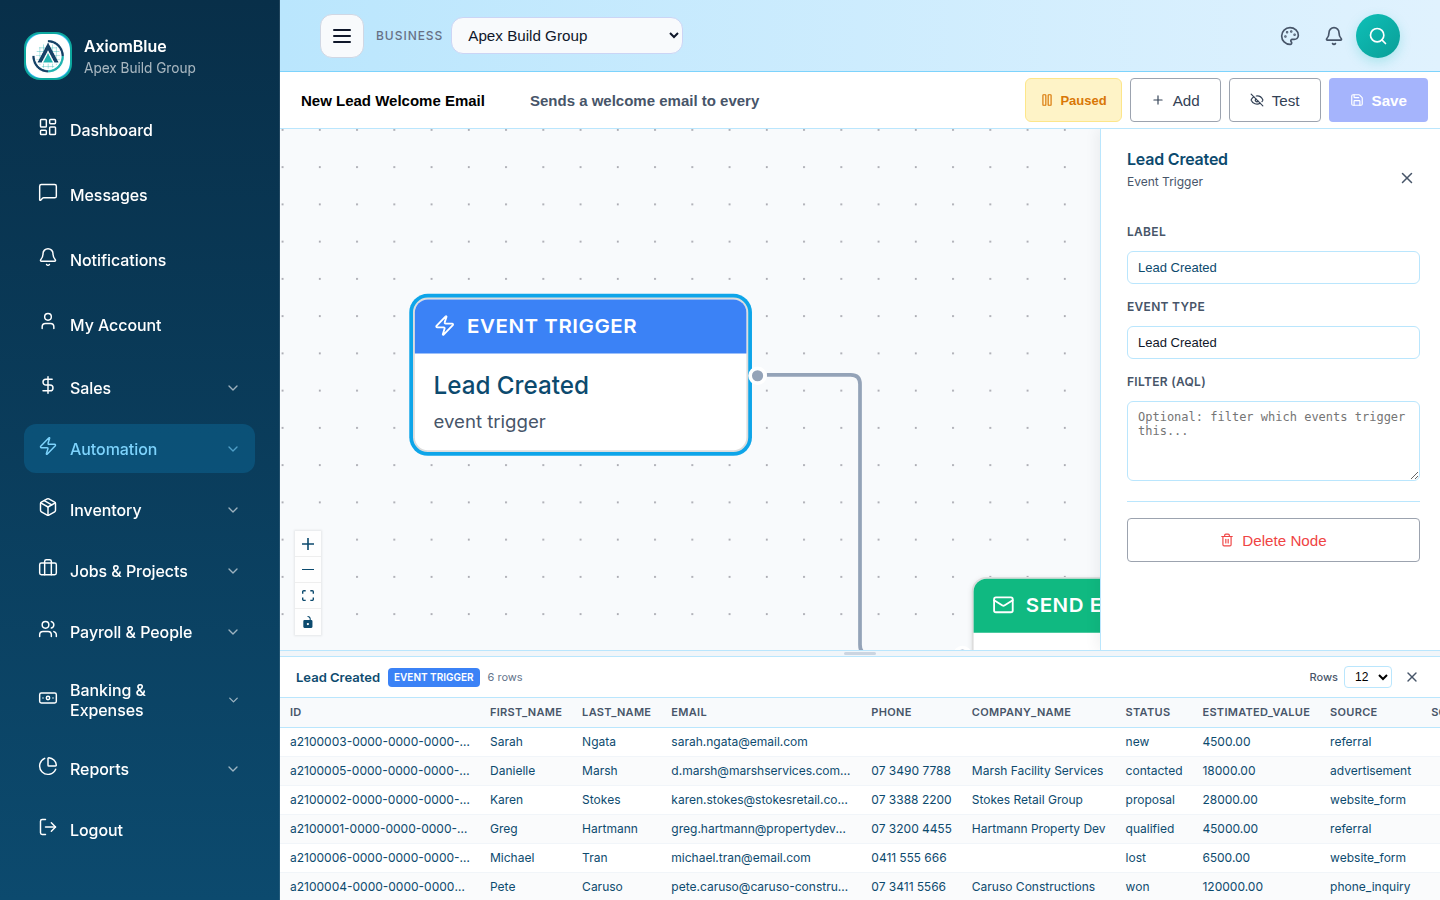1440x900 pixels.
Task: Toggle the Paused workflow status
Action: pyautogui.click(x=1073, y=100)
